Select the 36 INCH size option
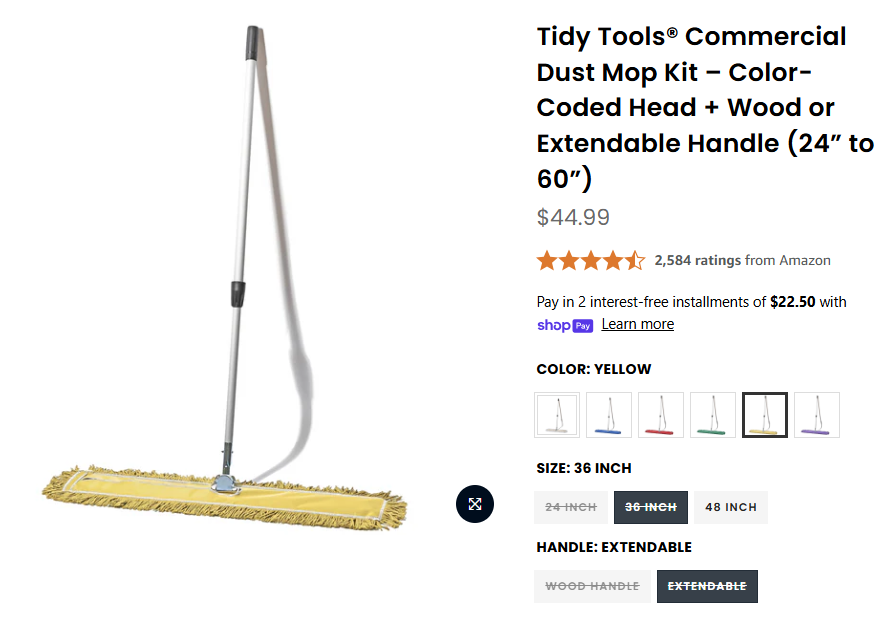Image resolution: width=893 pixels, height=636 pixels. coord(649,507)
